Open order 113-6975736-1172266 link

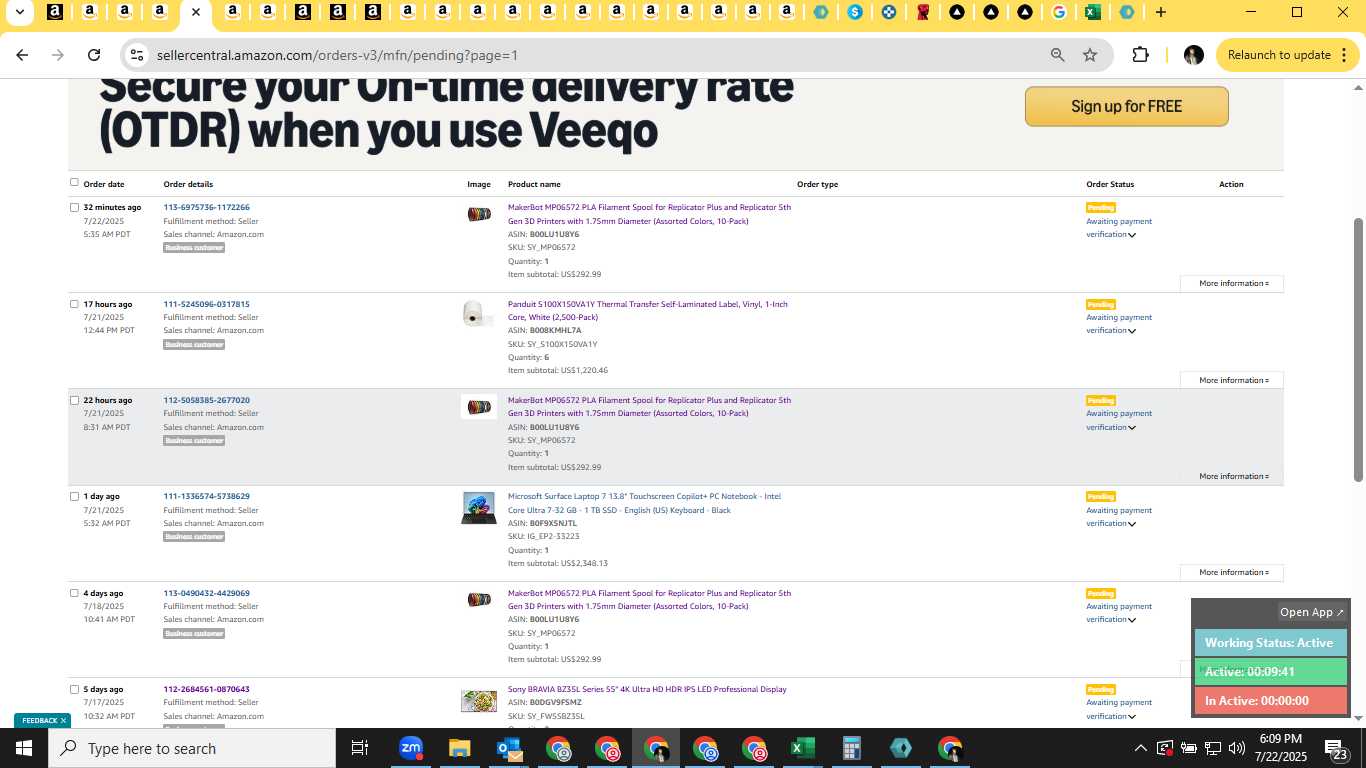pyautogui.click(x=207, y=207)
